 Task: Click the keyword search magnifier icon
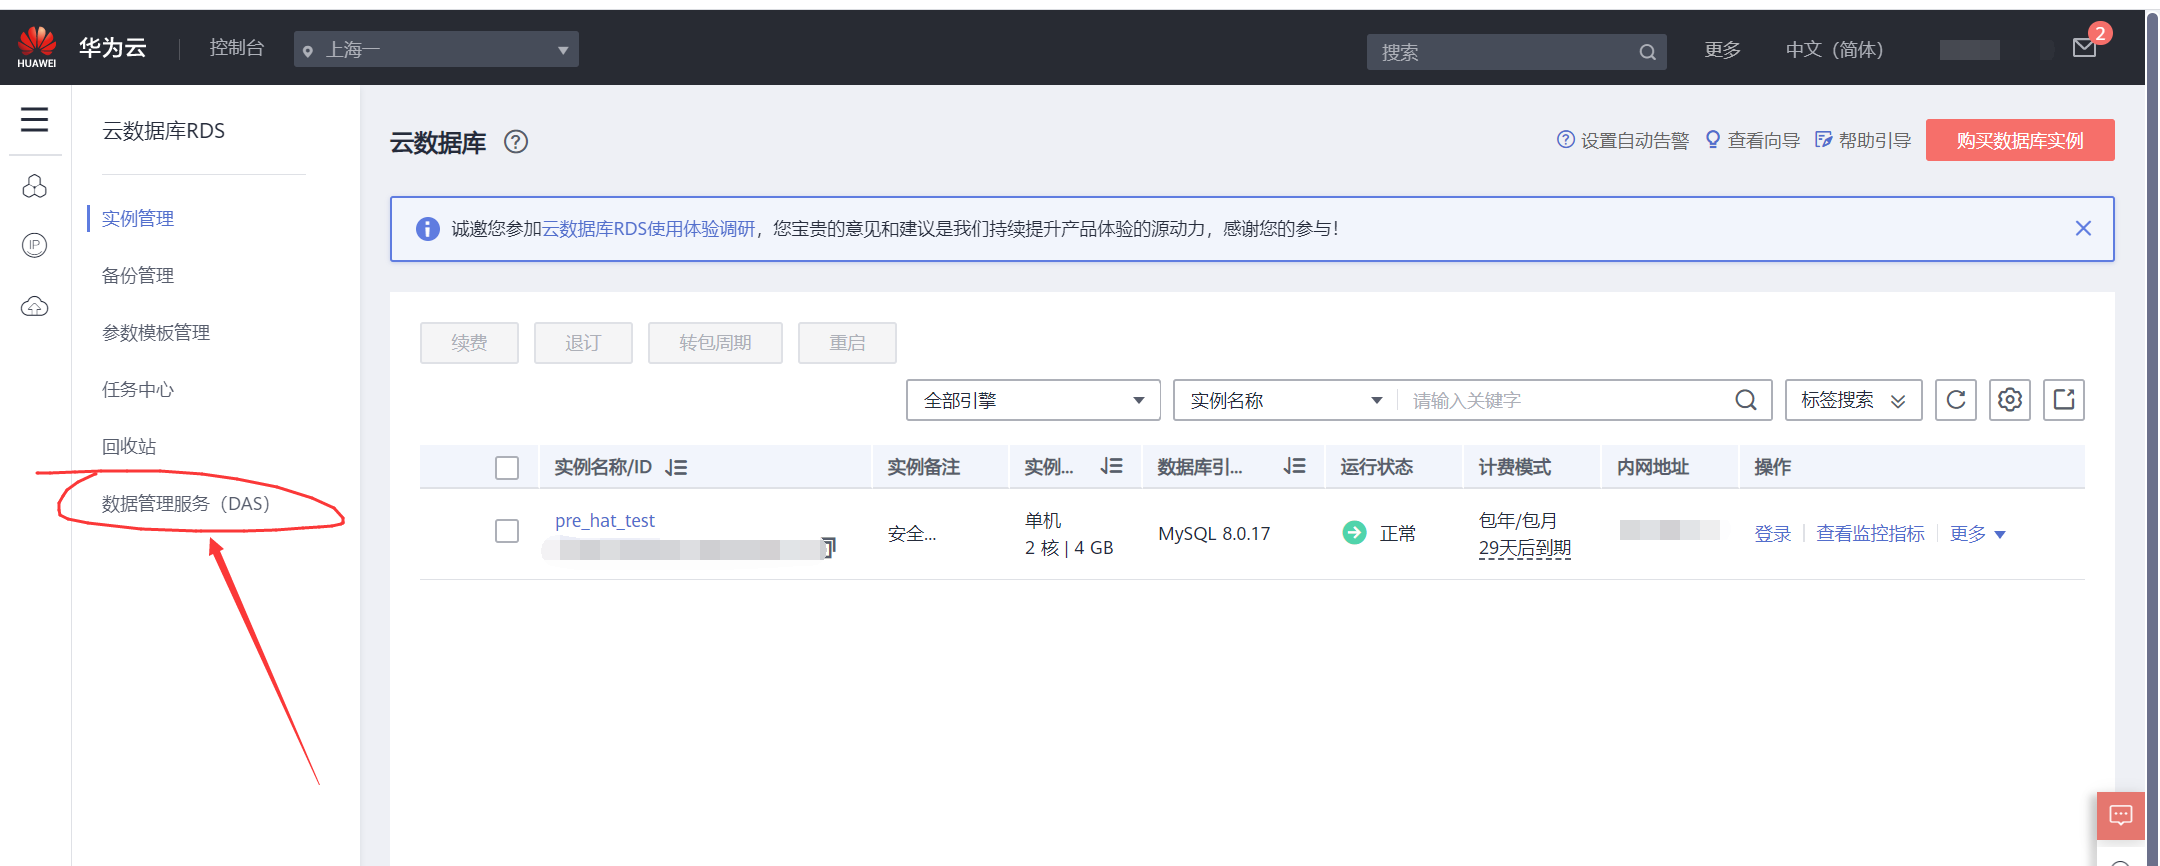[1746, 400]
